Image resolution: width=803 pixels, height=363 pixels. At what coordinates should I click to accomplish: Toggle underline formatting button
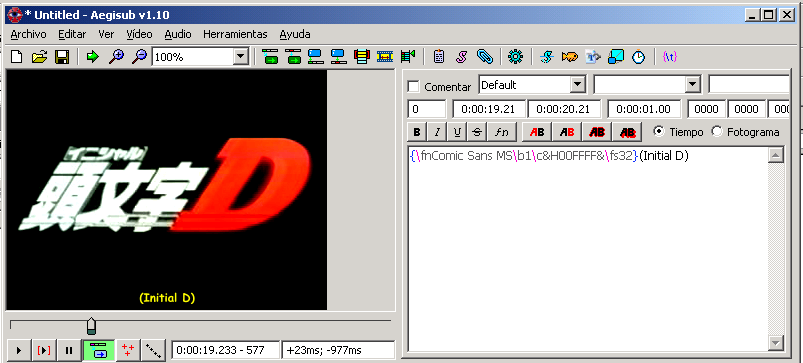tap(457, 132)
